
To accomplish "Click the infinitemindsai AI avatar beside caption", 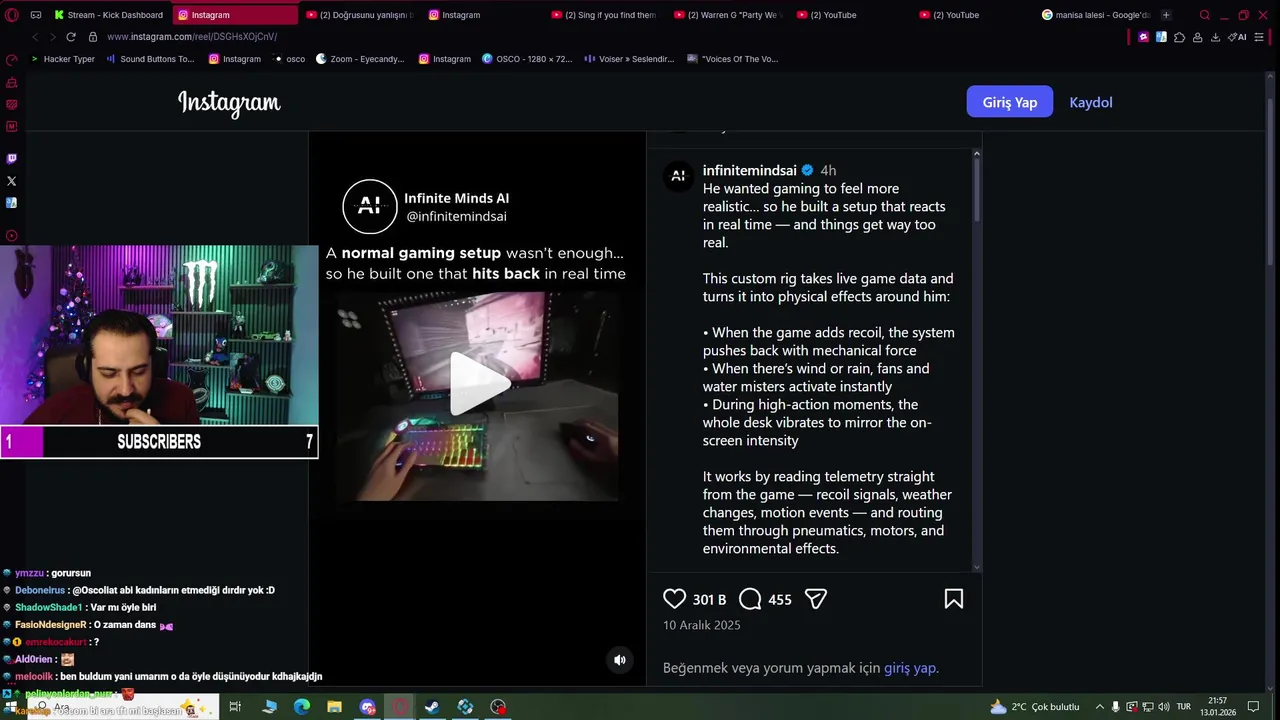I will (x=678, y=176).
